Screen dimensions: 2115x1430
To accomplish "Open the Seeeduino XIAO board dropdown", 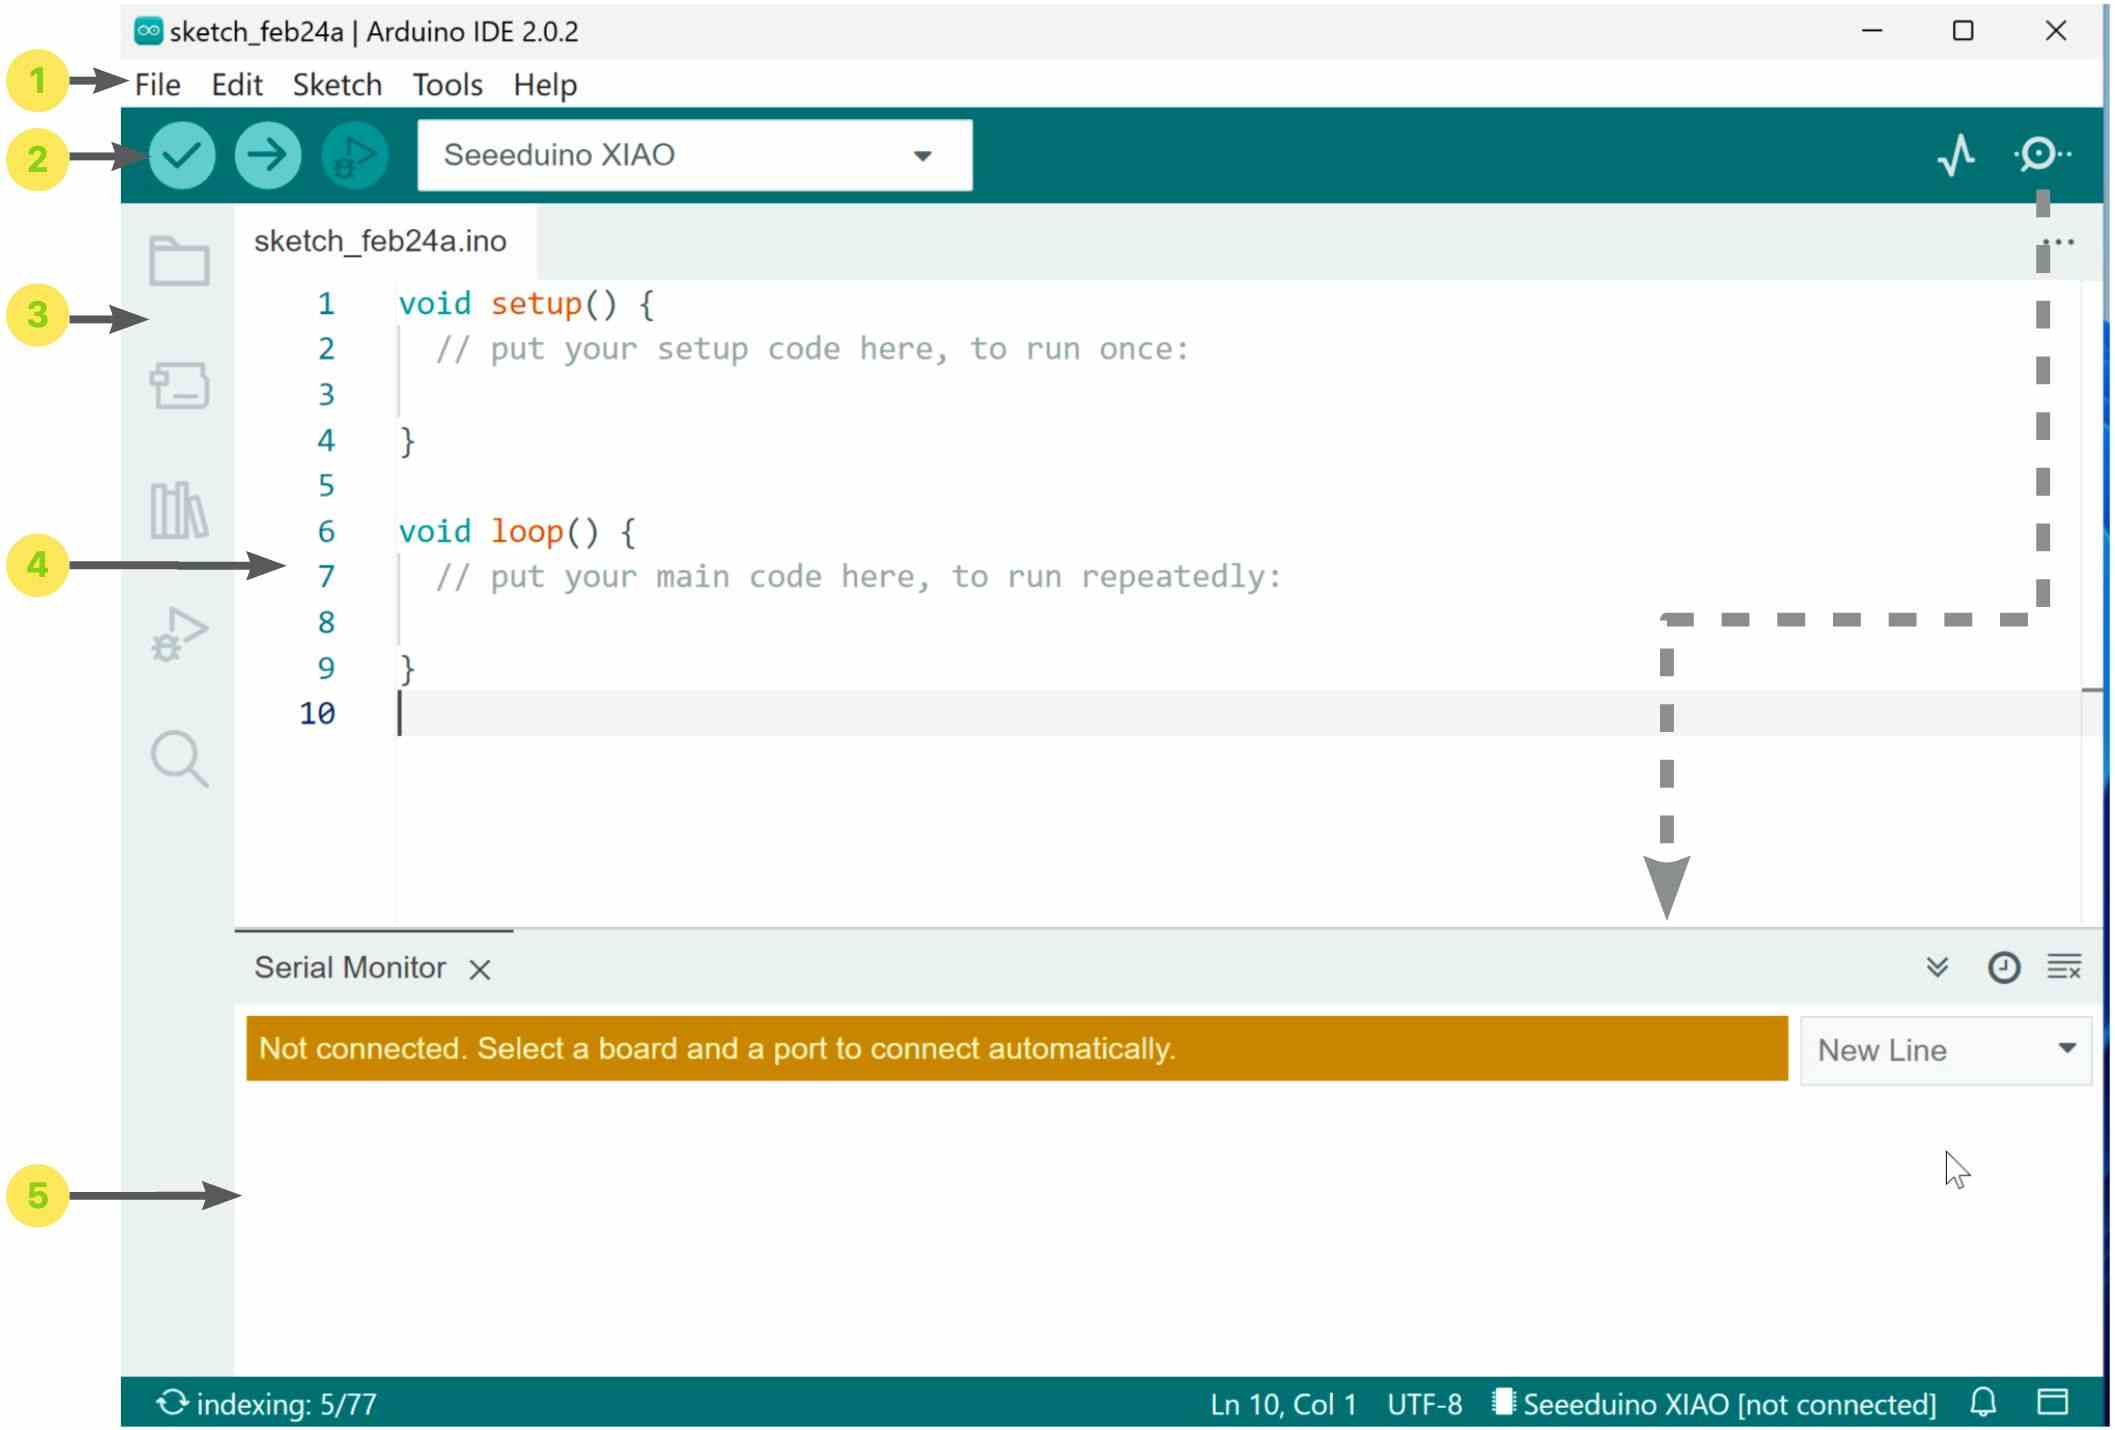I will tap(694, 155).
